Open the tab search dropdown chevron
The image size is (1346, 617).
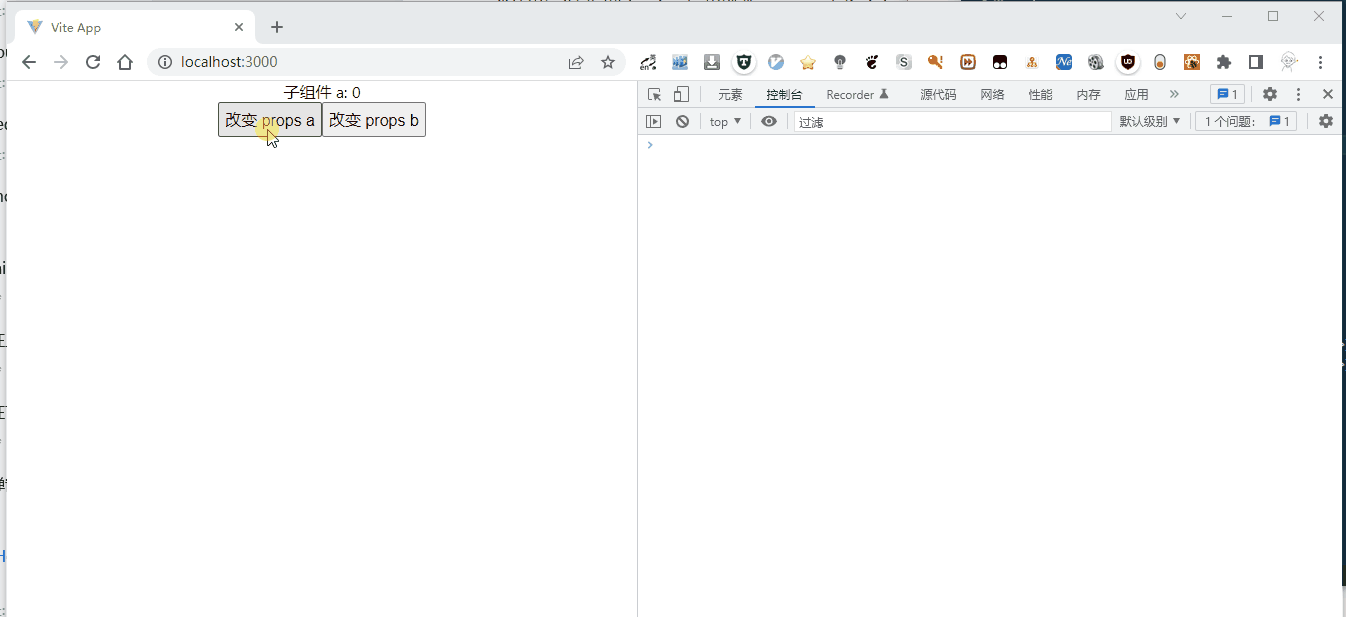pyautogui.click(x=1181, y=16)
